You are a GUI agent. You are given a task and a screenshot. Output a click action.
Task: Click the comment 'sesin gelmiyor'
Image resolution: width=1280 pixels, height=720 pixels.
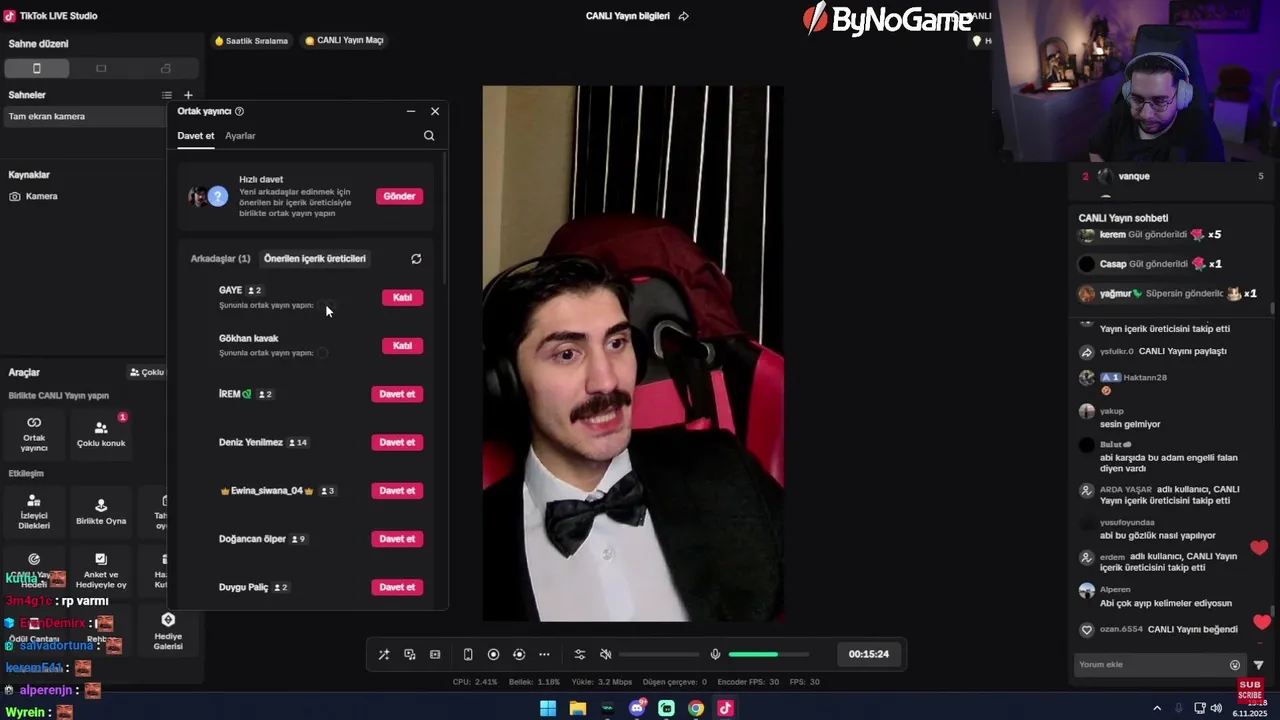(x=1130, y=424)
